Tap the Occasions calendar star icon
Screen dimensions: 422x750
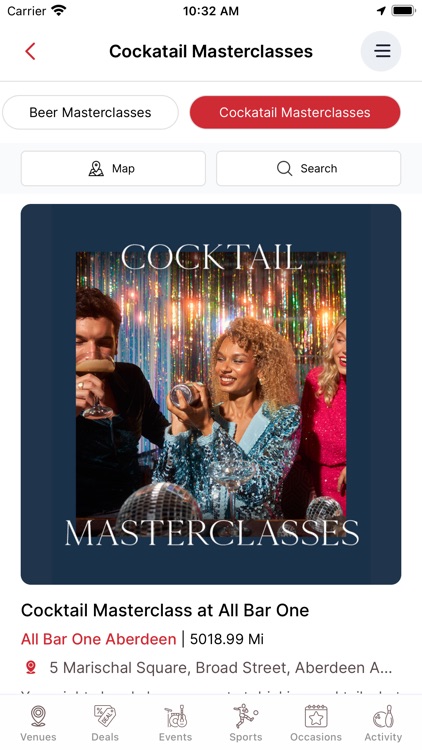click(316, 716)
